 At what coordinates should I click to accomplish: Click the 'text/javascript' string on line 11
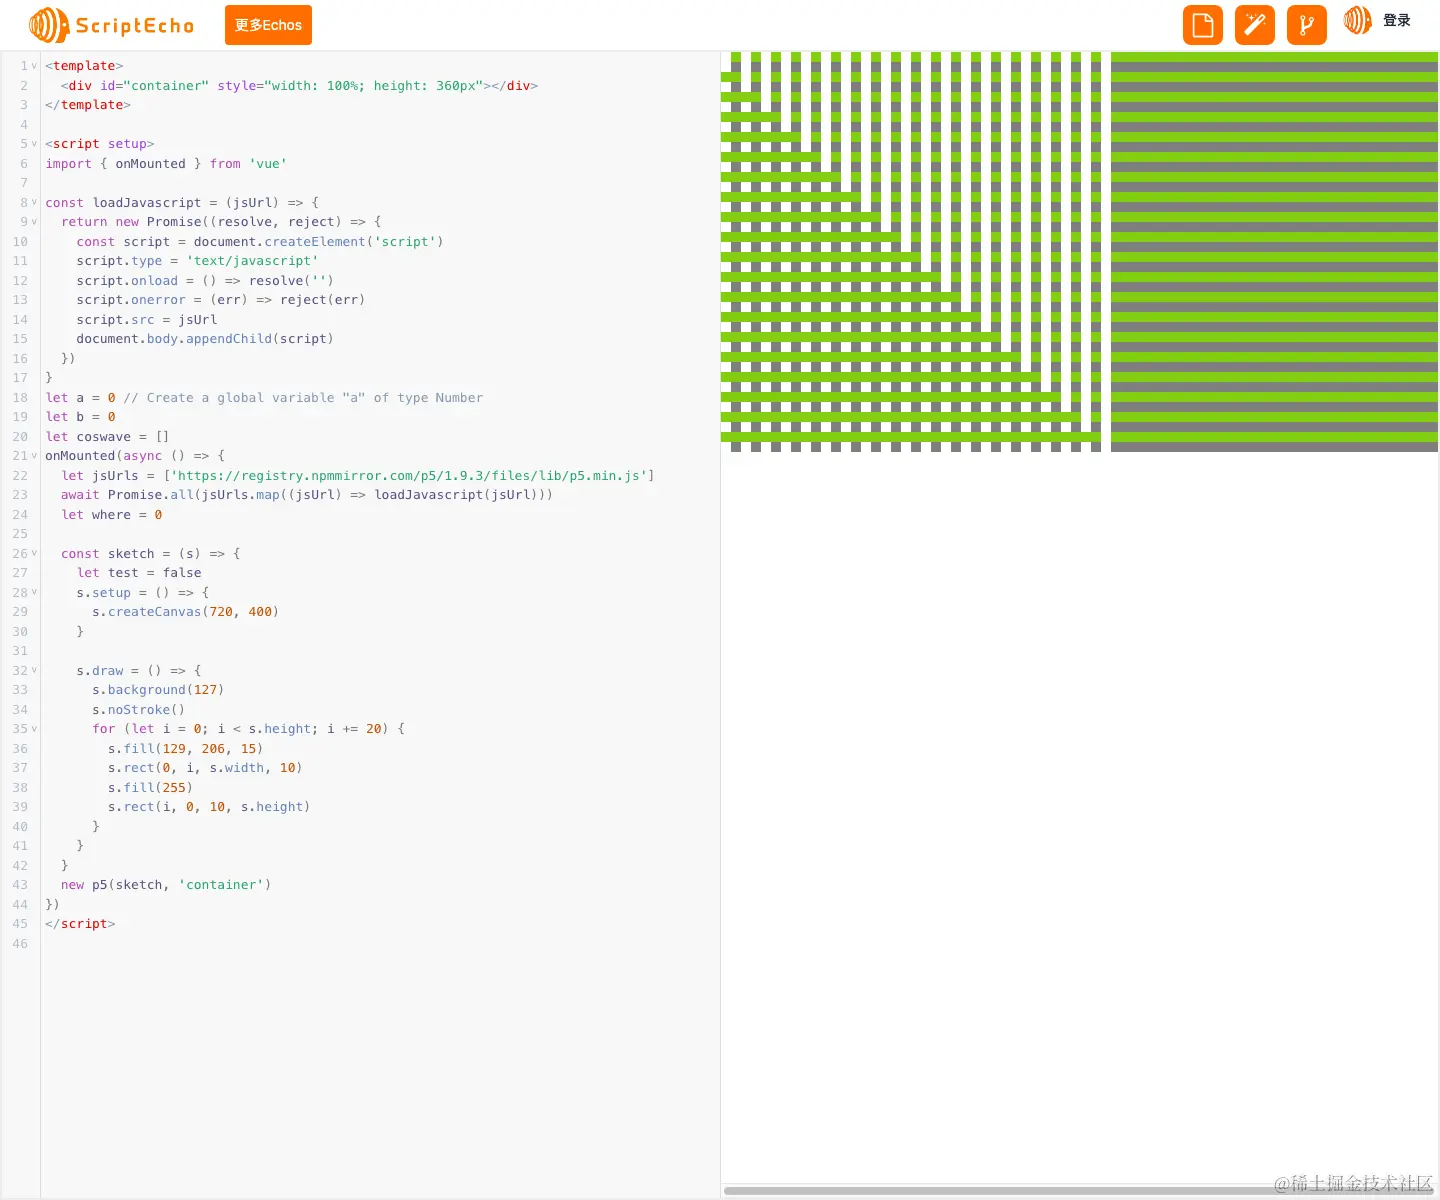point(252,261)
